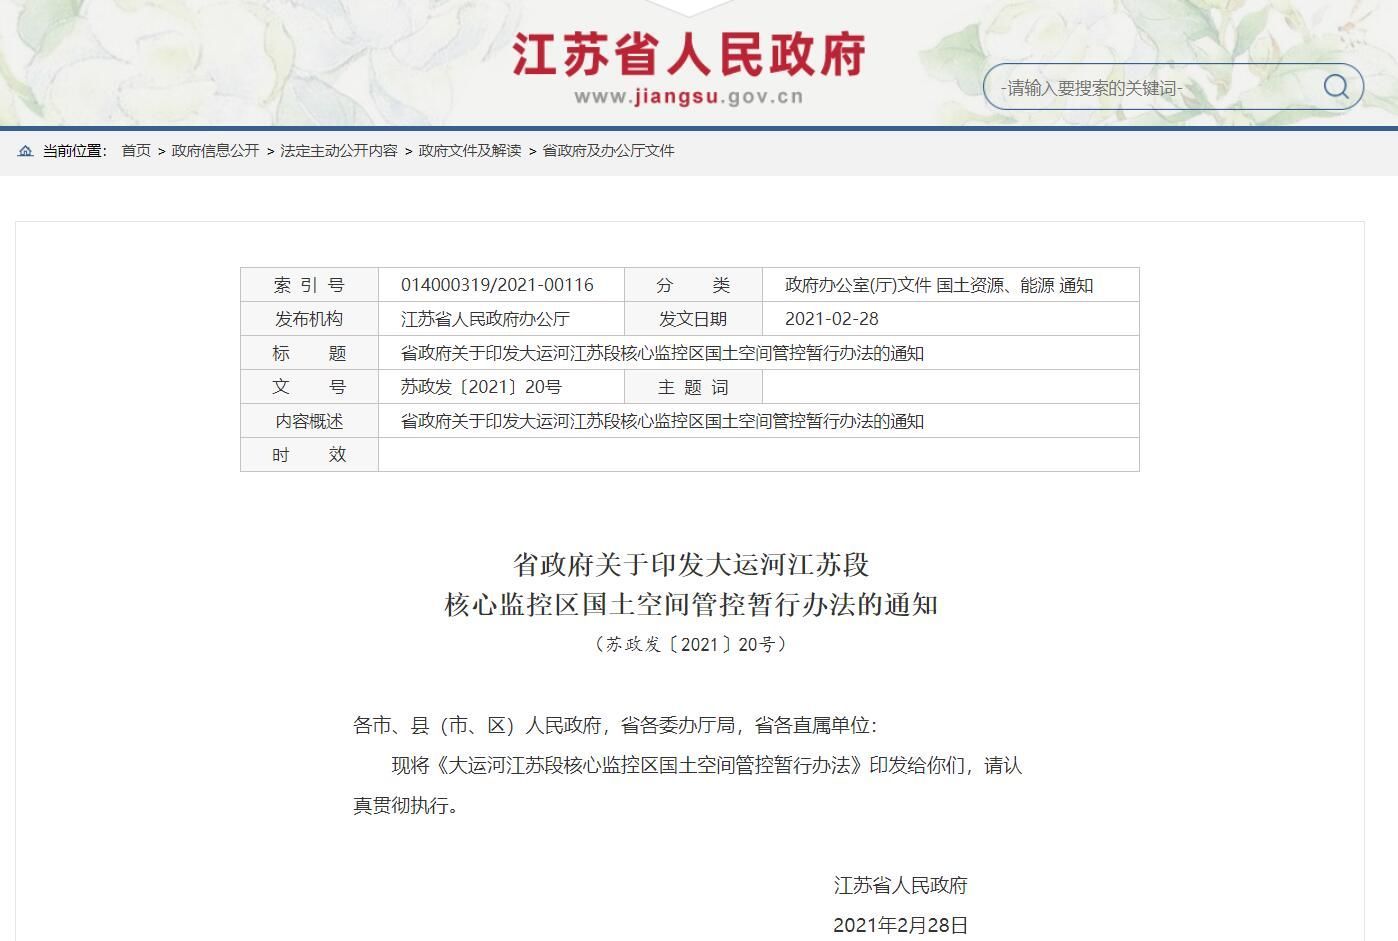1398x941 pixels.
Task: Click the date 2021年2月28日
Action: coord(901,926)
